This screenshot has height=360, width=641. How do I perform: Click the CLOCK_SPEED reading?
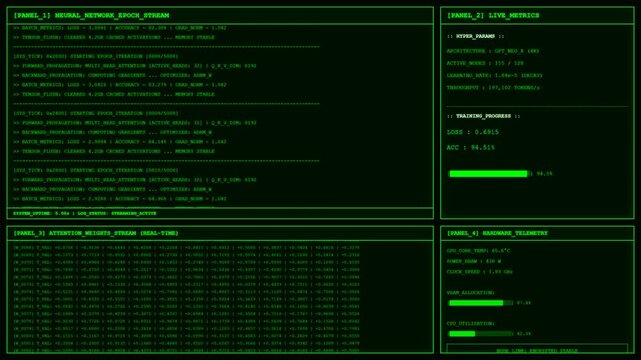click(480, 272)
